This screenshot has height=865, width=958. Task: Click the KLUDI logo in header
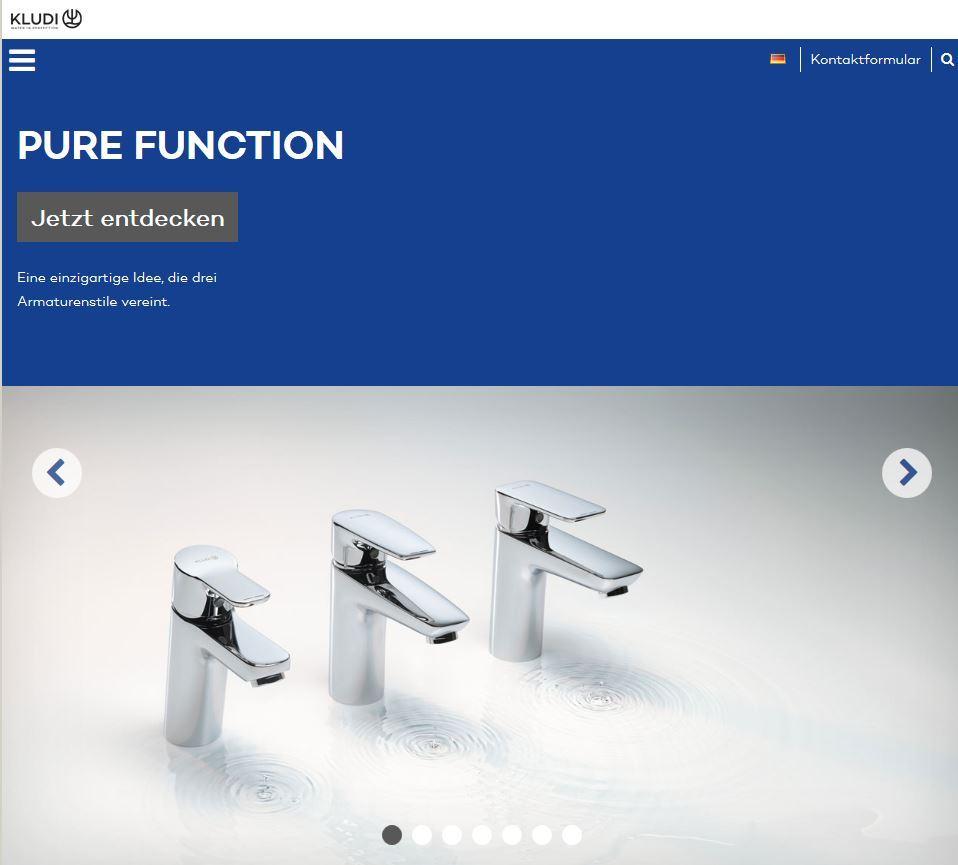click(46, 19)
